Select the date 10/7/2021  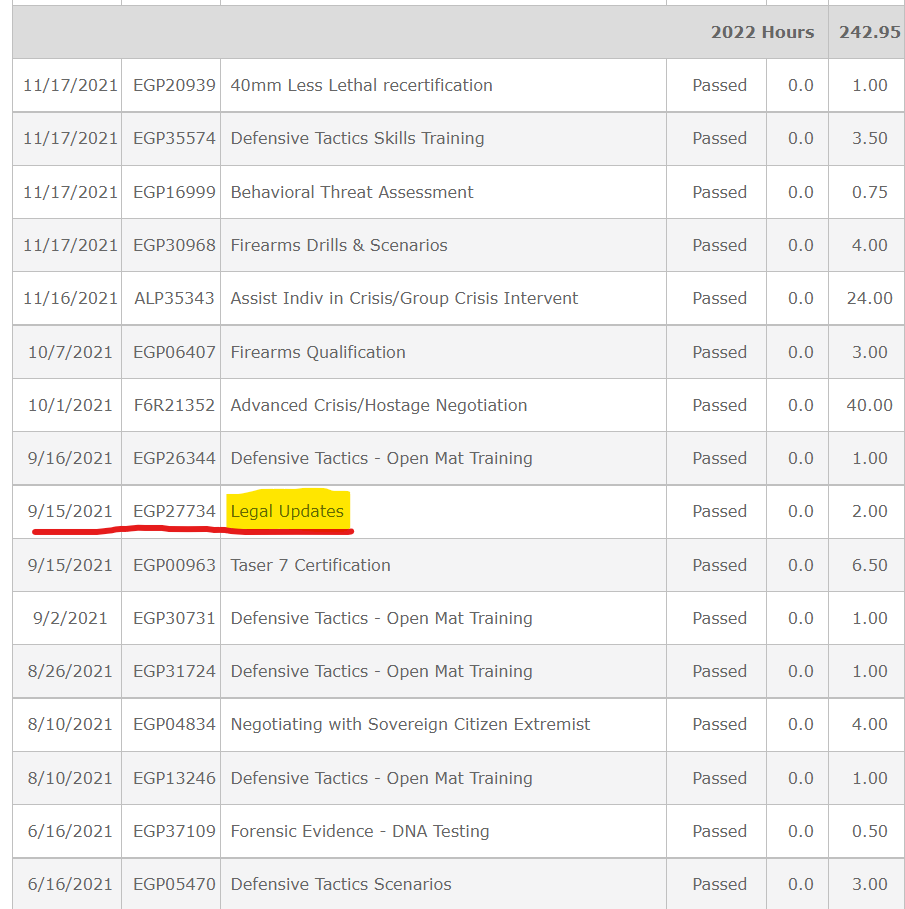[66, 352]
